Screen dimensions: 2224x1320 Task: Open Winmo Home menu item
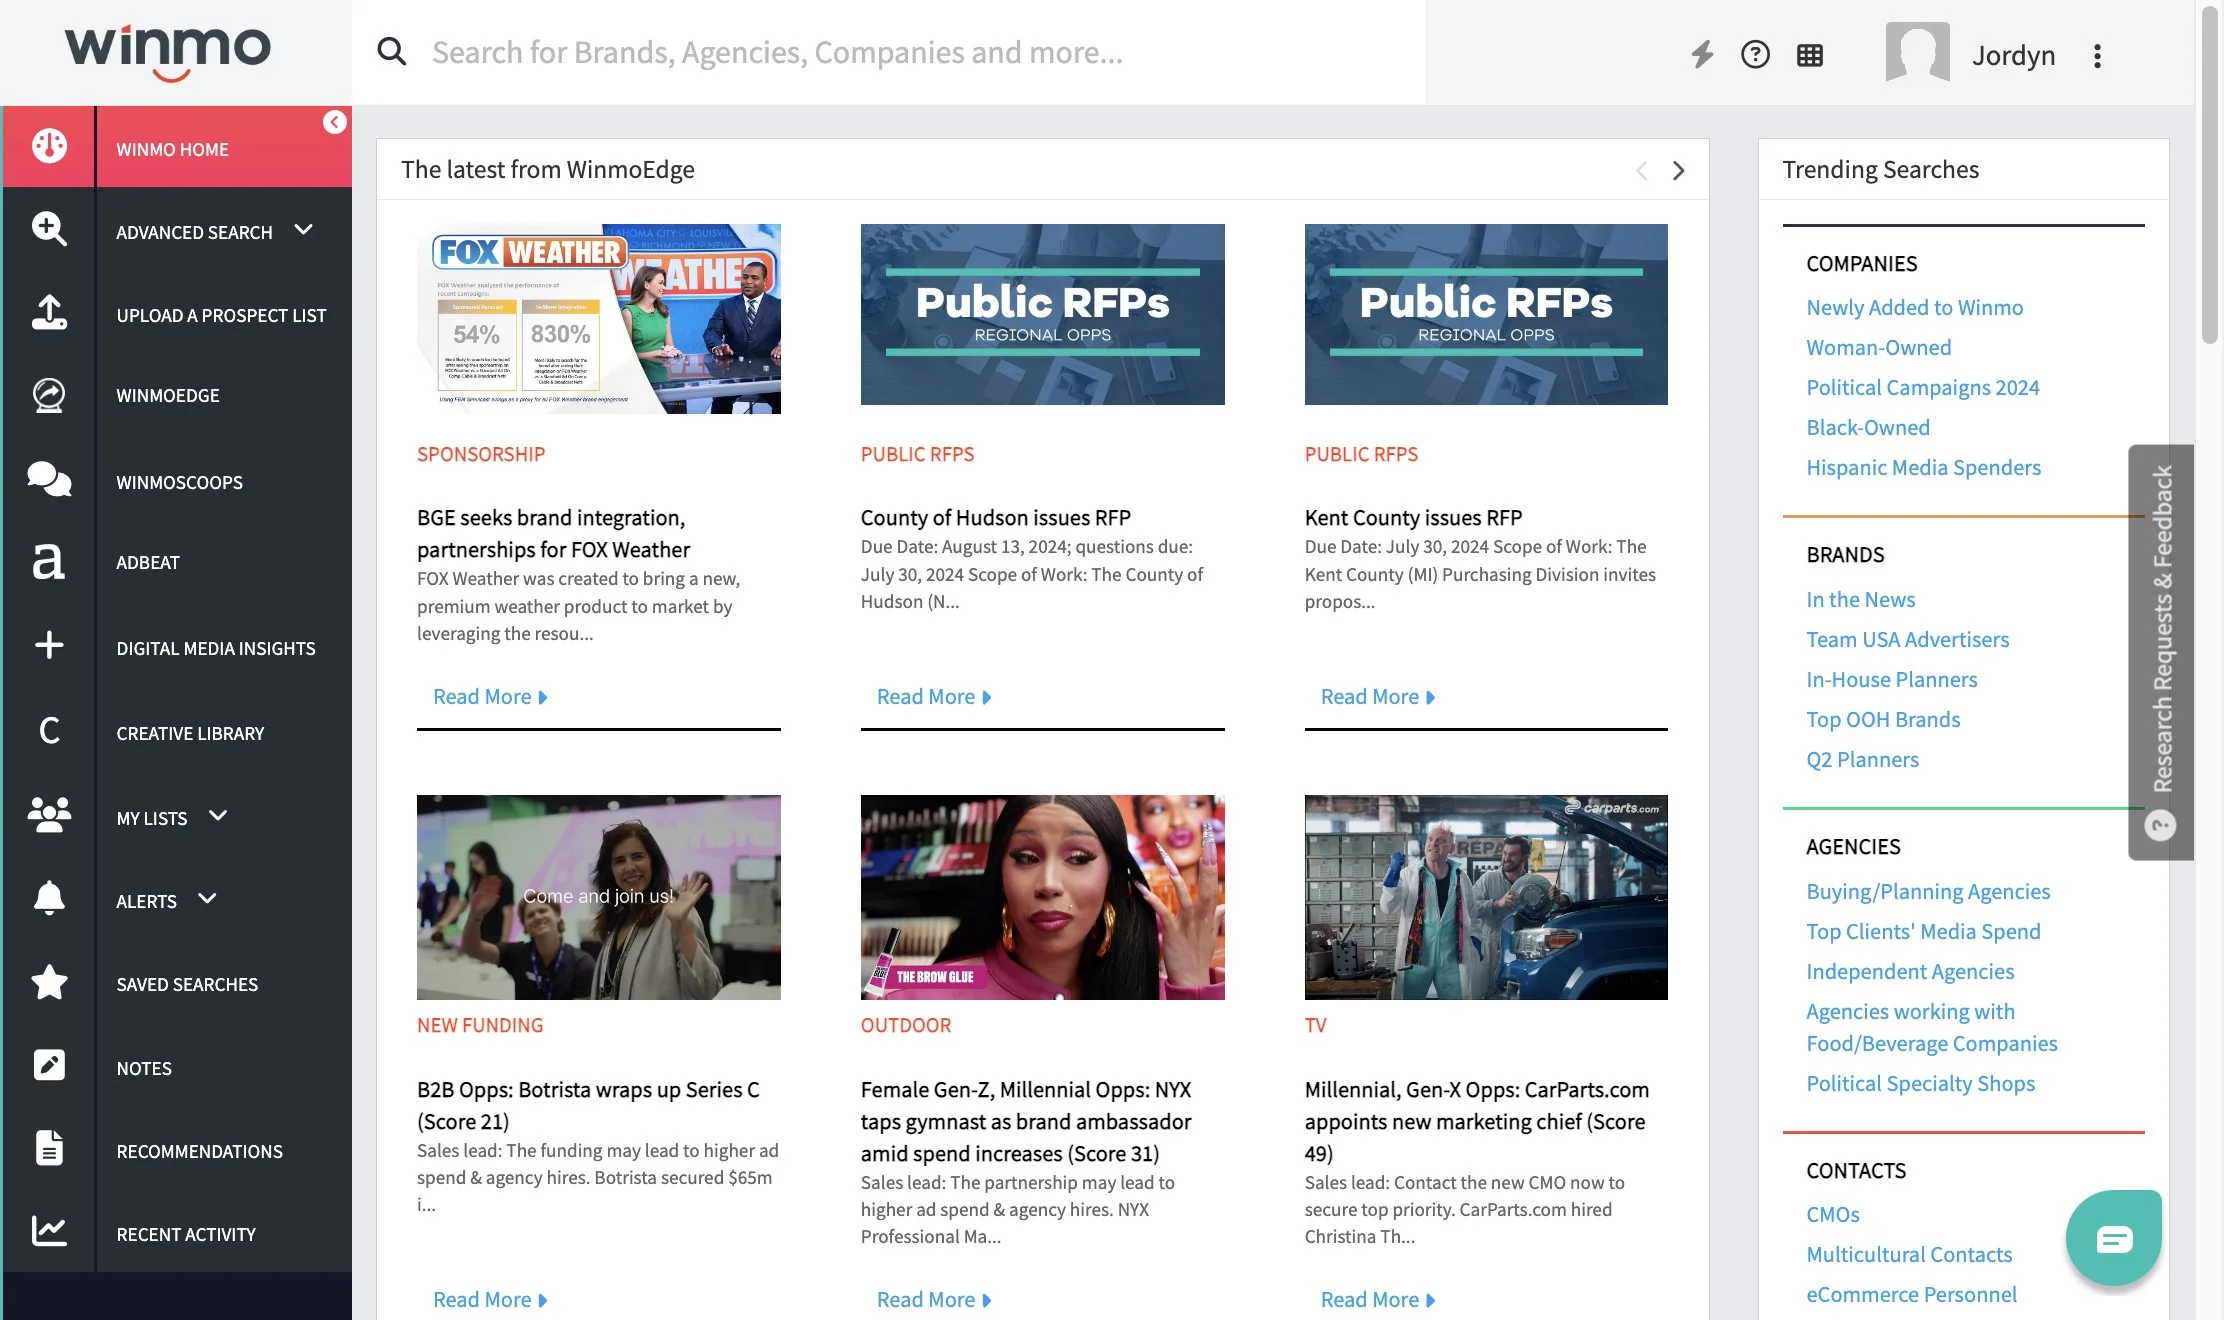click(172, 150)
